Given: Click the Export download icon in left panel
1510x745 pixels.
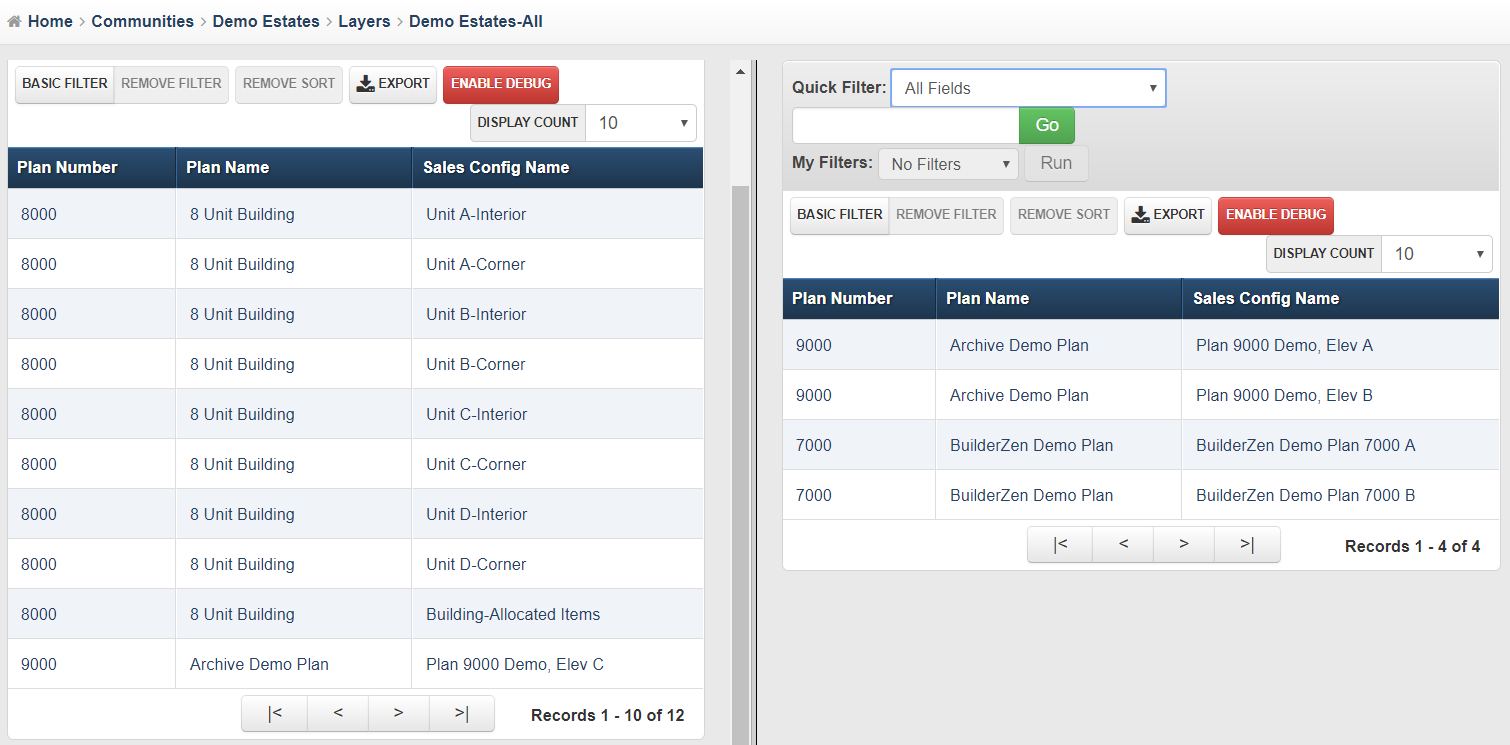Looking at the screenshot, I should pos(366,85).
